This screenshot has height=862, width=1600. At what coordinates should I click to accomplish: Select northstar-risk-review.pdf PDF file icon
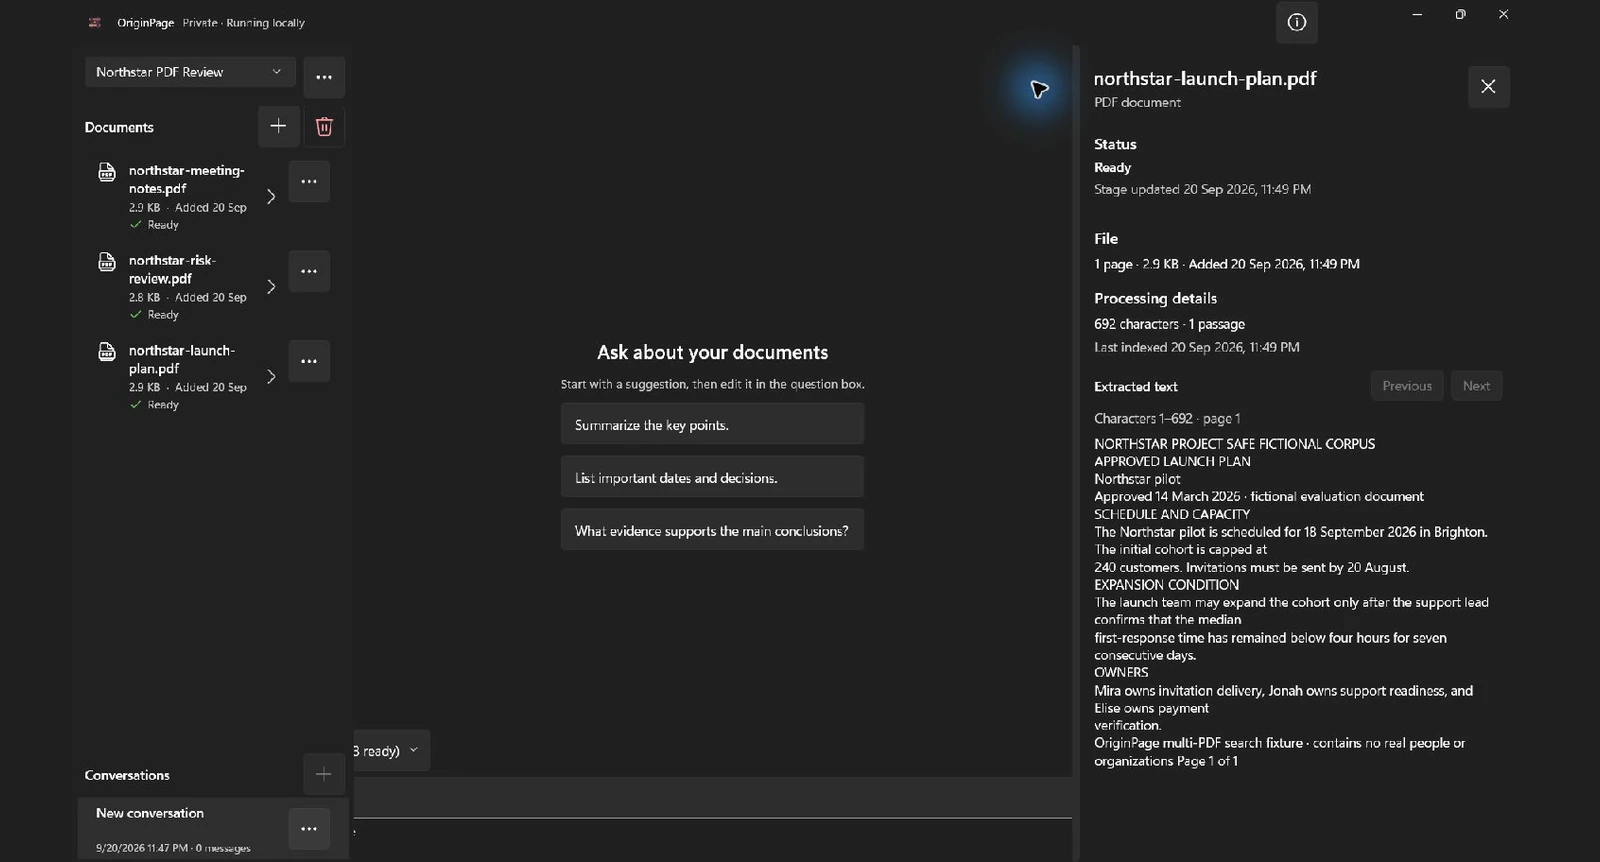[x=107, y=262]
